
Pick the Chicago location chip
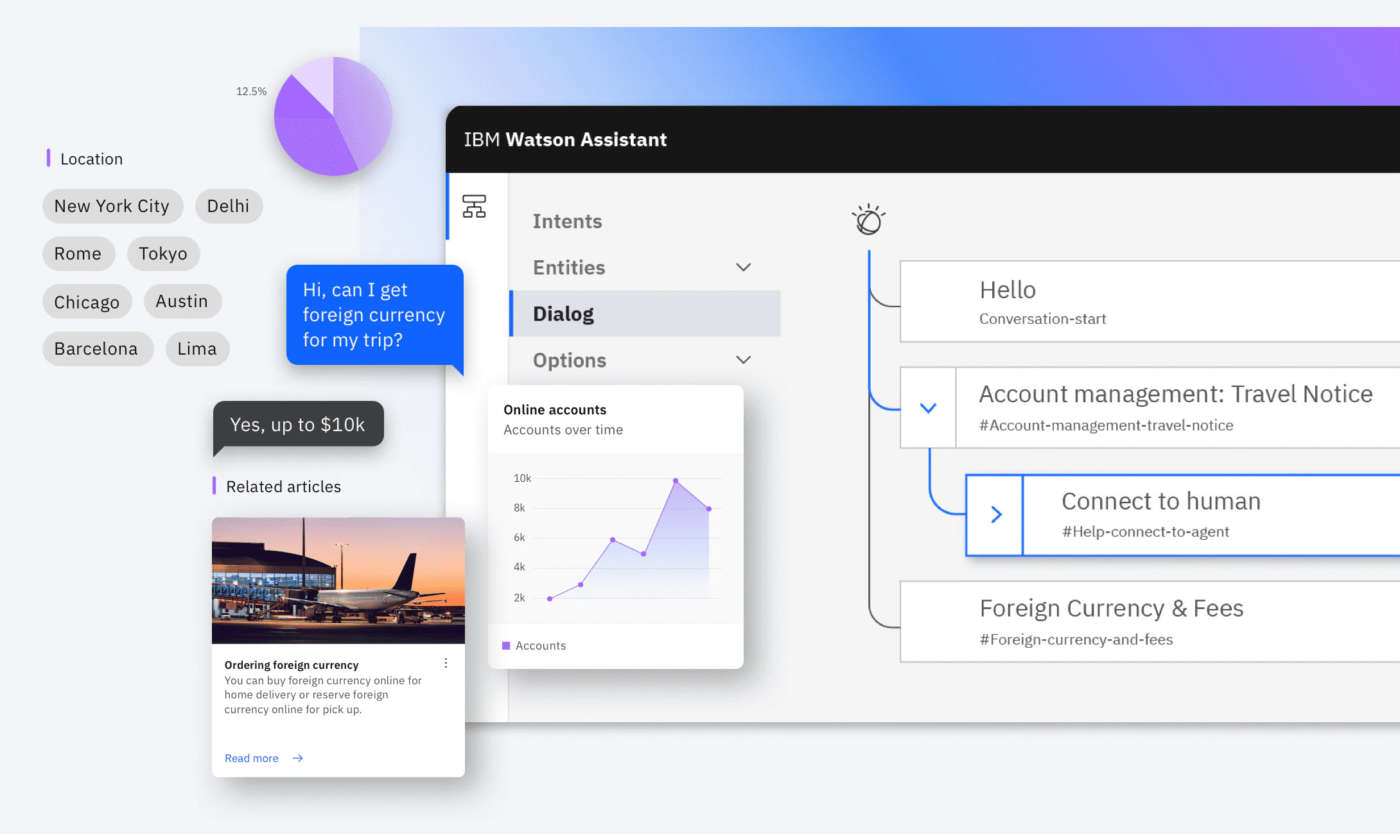87,302
